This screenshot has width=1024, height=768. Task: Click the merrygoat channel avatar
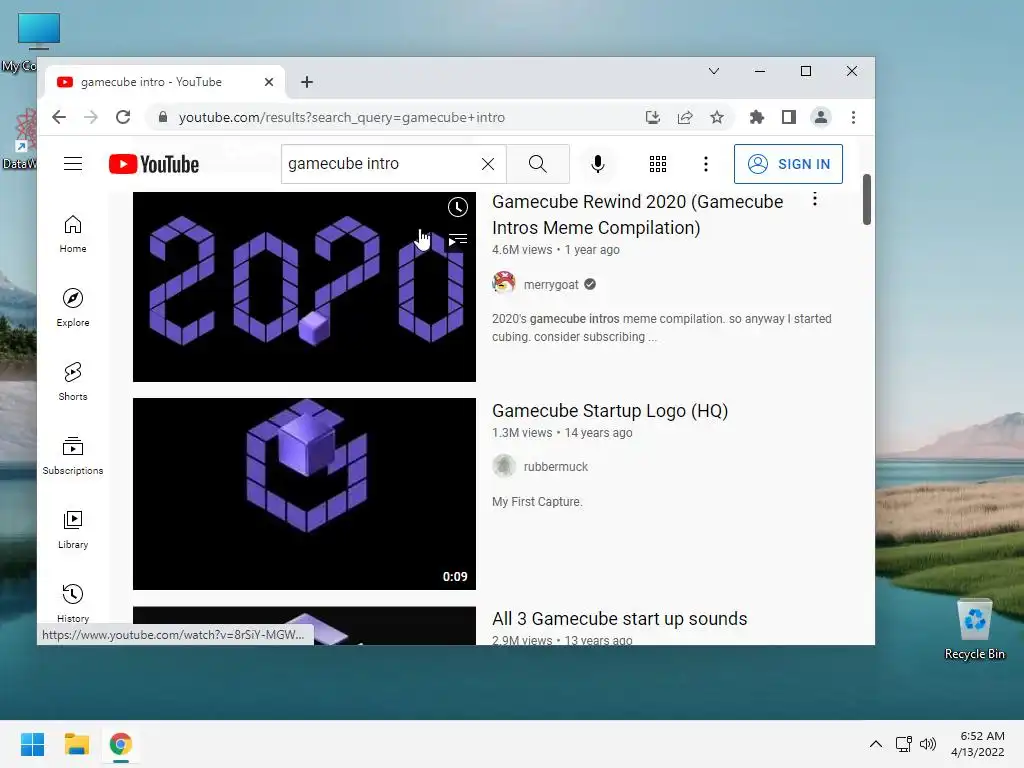[x=504, y=284]
